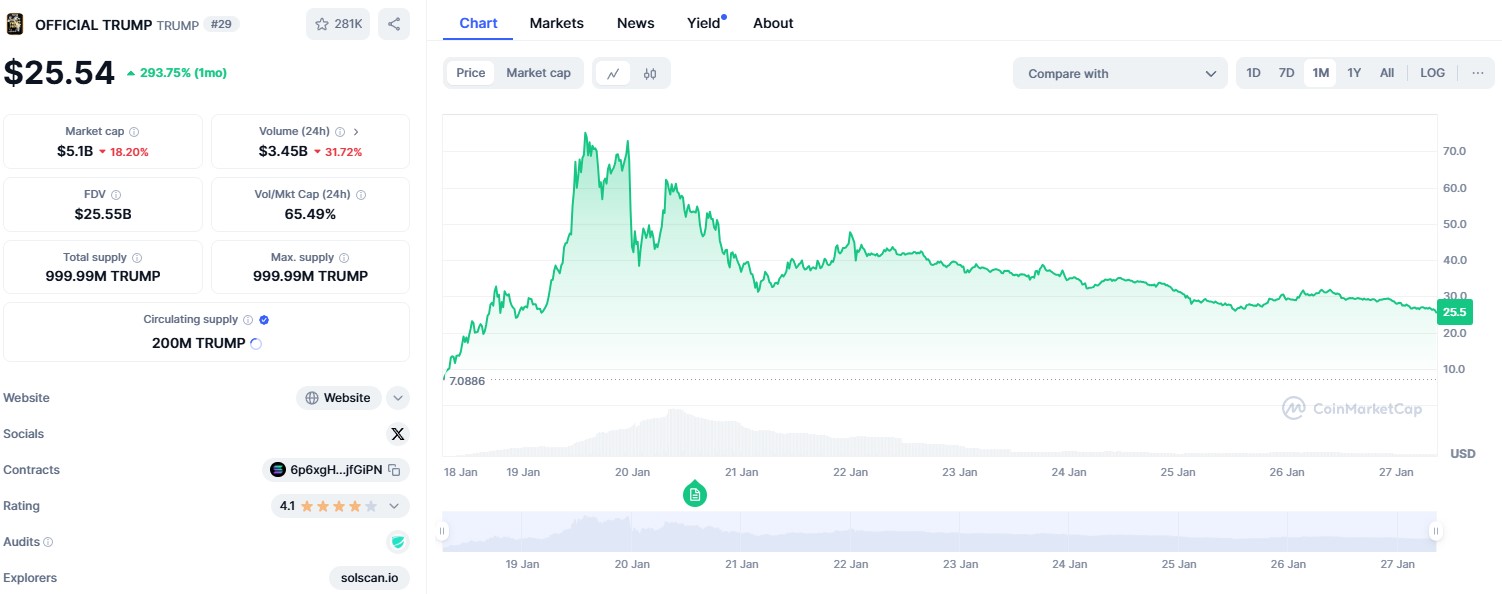Switch to the Markets tab
Image resolution: width=1502 pixels, height=594 pixels.
coord(557,22)
